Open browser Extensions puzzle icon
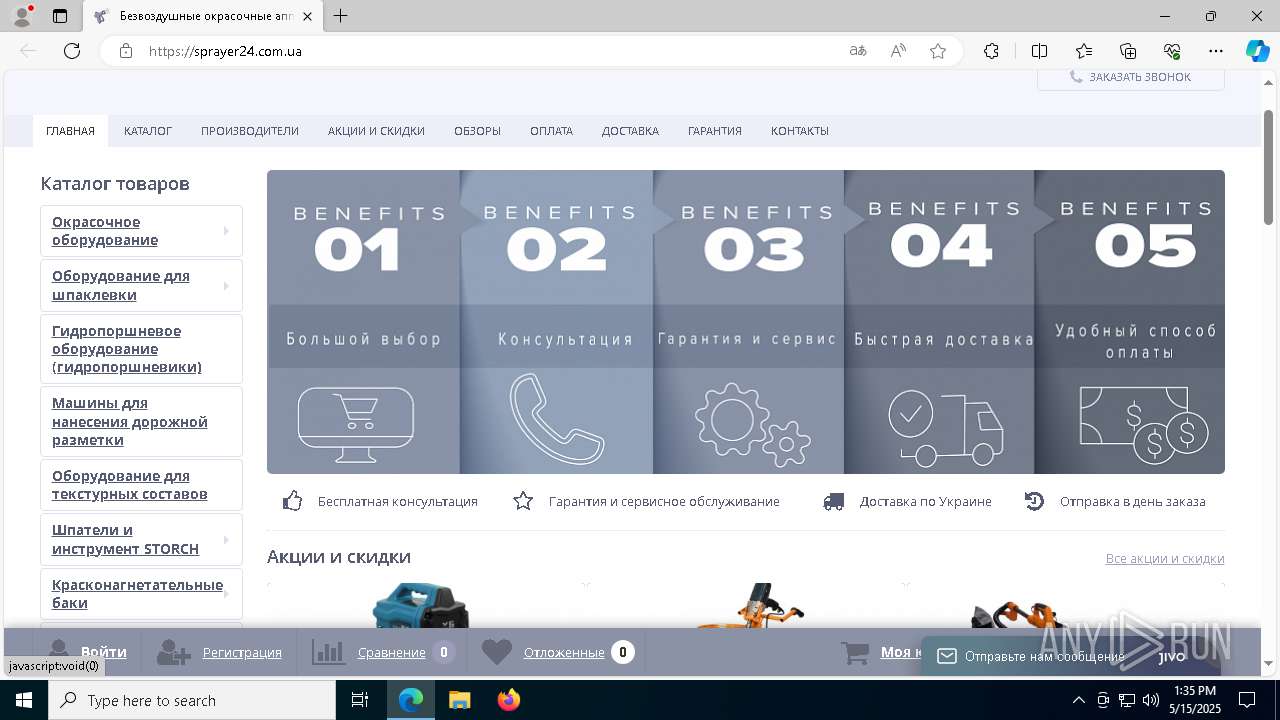Screen dimensions: 1280x720 click(x=991, y=51)
